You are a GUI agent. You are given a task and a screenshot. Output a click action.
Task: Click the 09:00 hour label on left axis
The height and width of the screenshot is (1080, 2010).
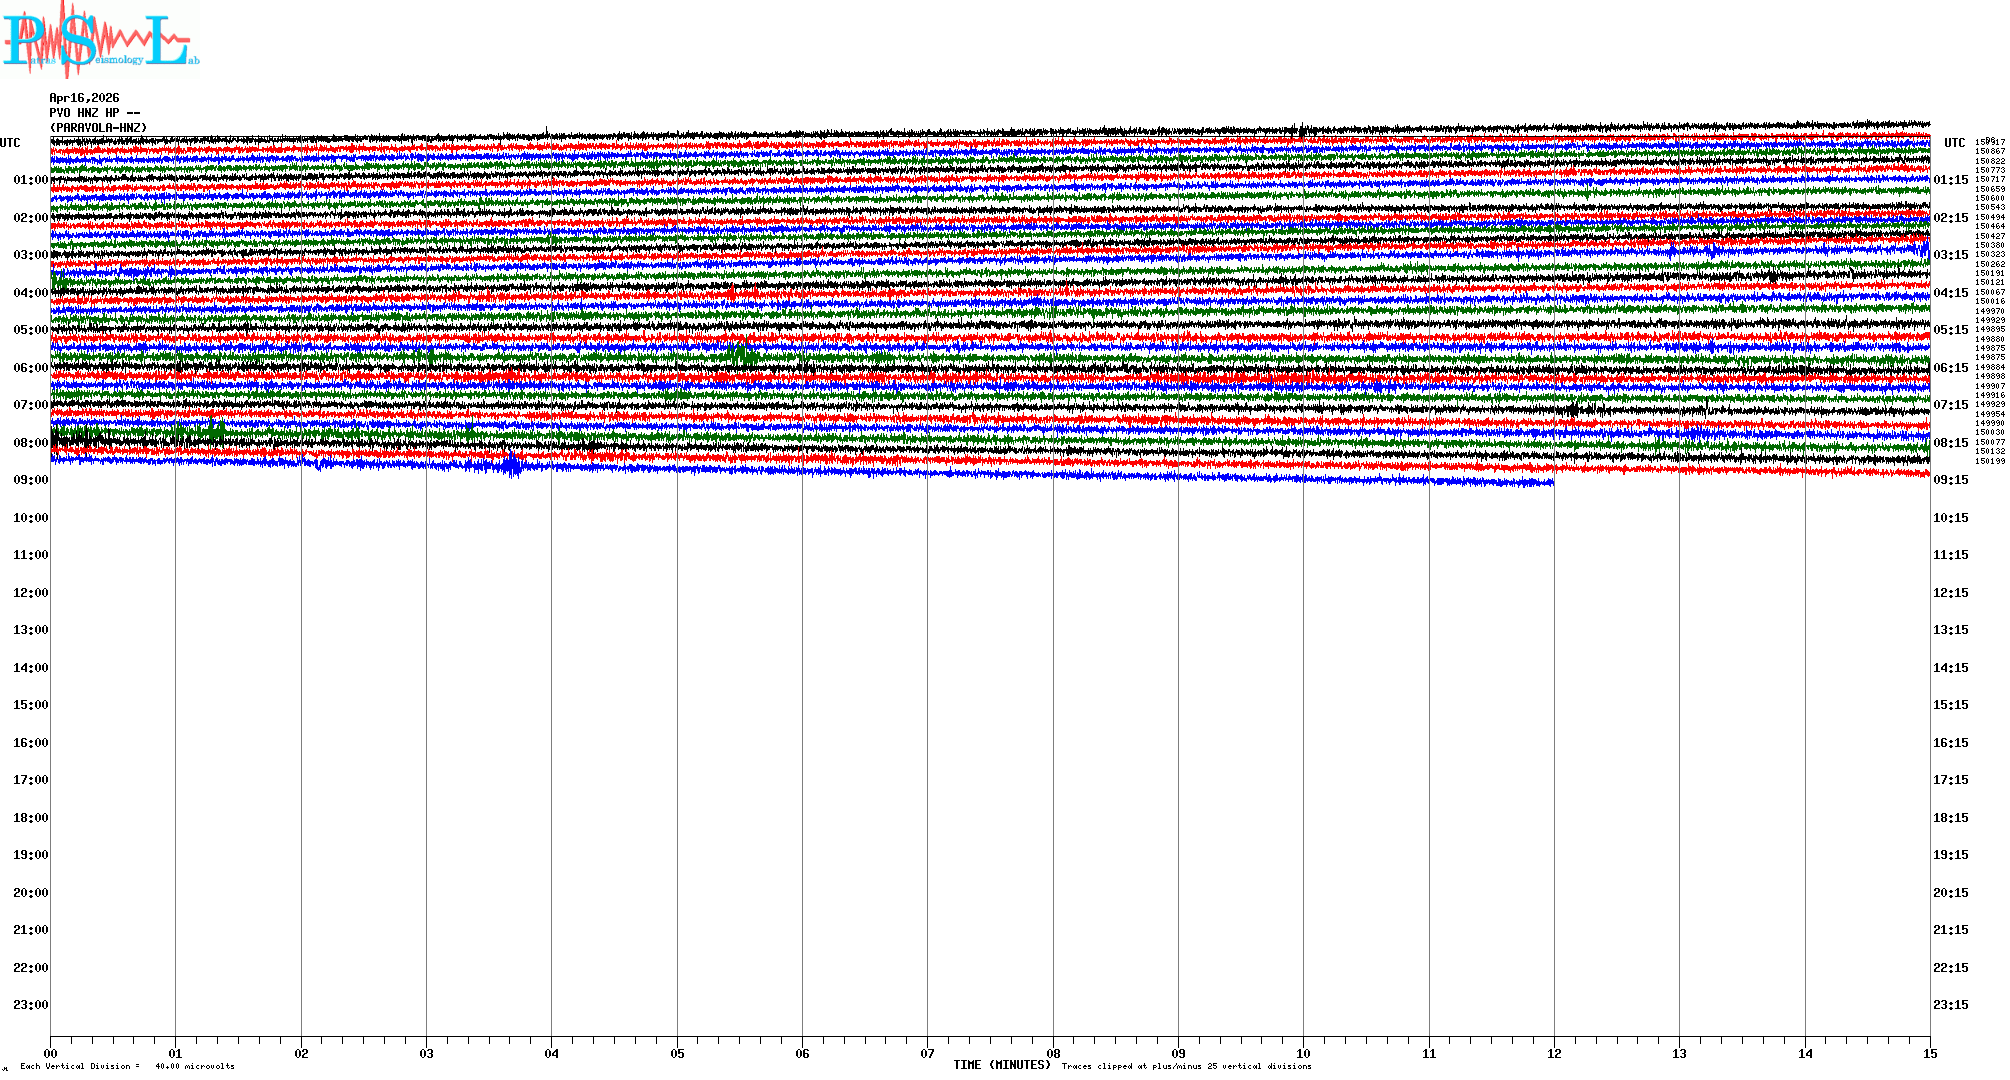tap(30, 480)
